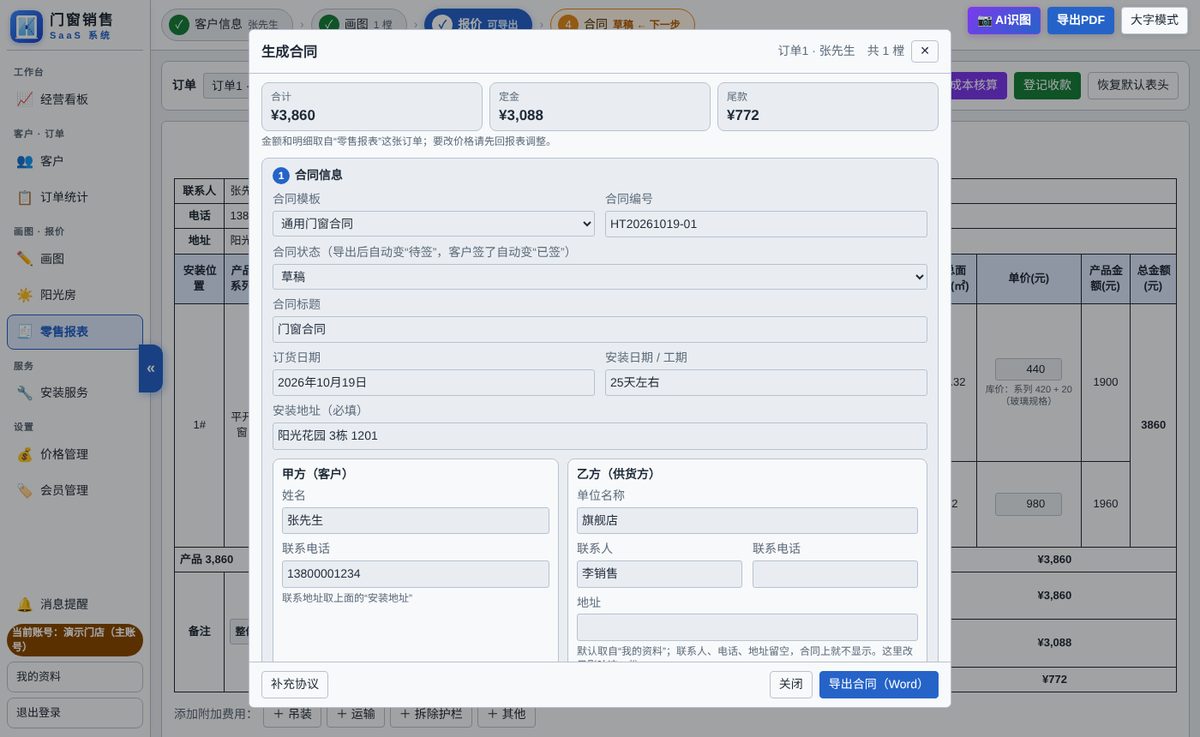Open 阳光房 sun icon in sidebar
The width and height of the screenshot is (1200, 737).
[x=25, y=295]
